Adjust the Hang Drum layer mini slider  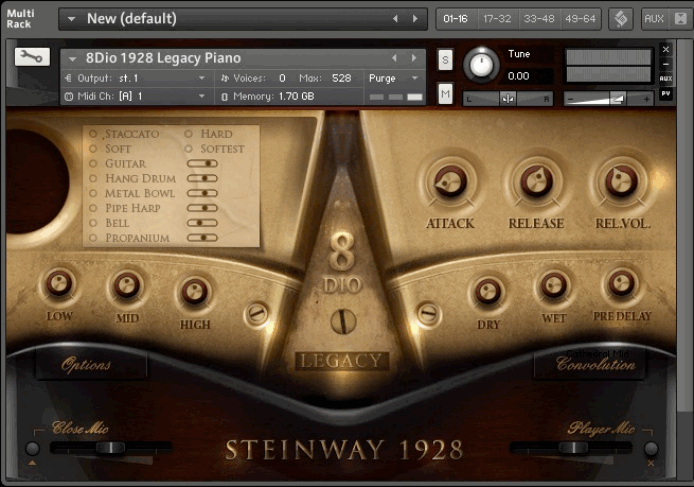[x=202, y=178]
